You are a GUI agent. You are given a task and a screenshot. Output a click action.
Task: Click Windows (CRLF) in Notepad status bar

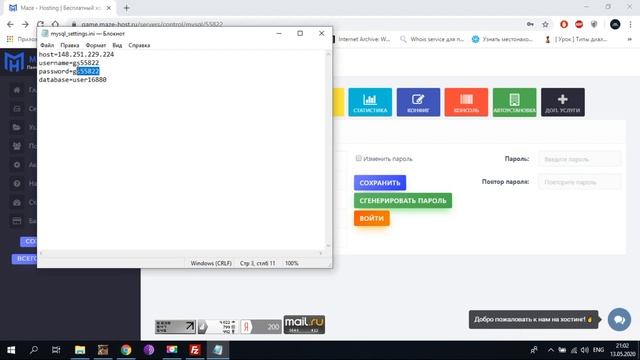[x=211, y=263]
